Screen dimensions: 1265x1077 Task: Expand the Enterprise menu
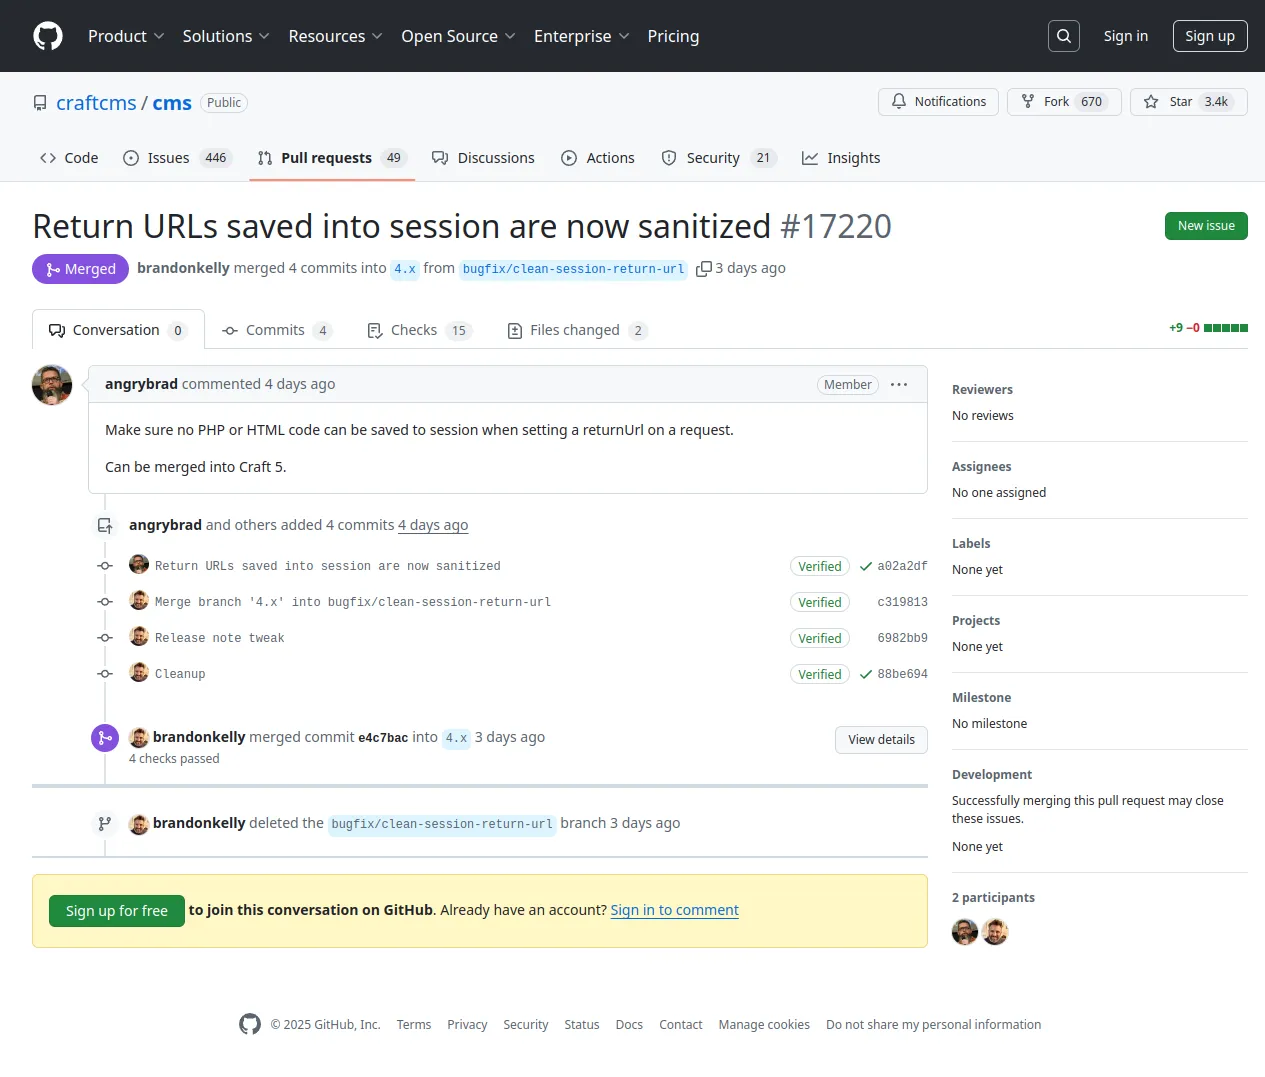click(x=581, y=36)
